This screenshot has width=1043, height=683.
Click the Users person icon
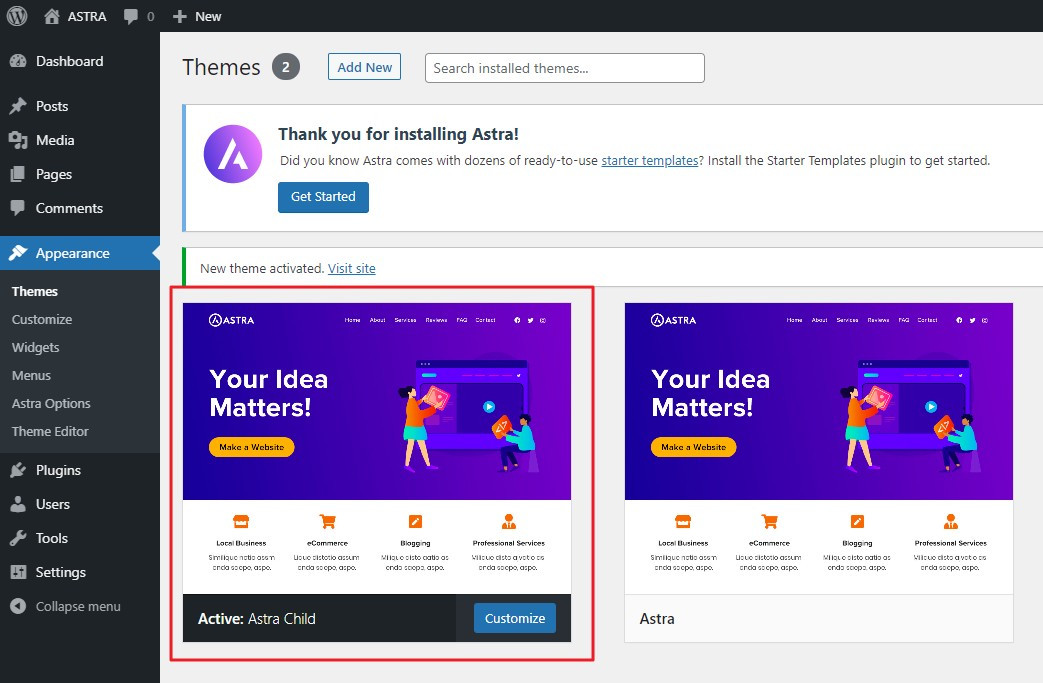pyautogui.click(x=19, y=504)
